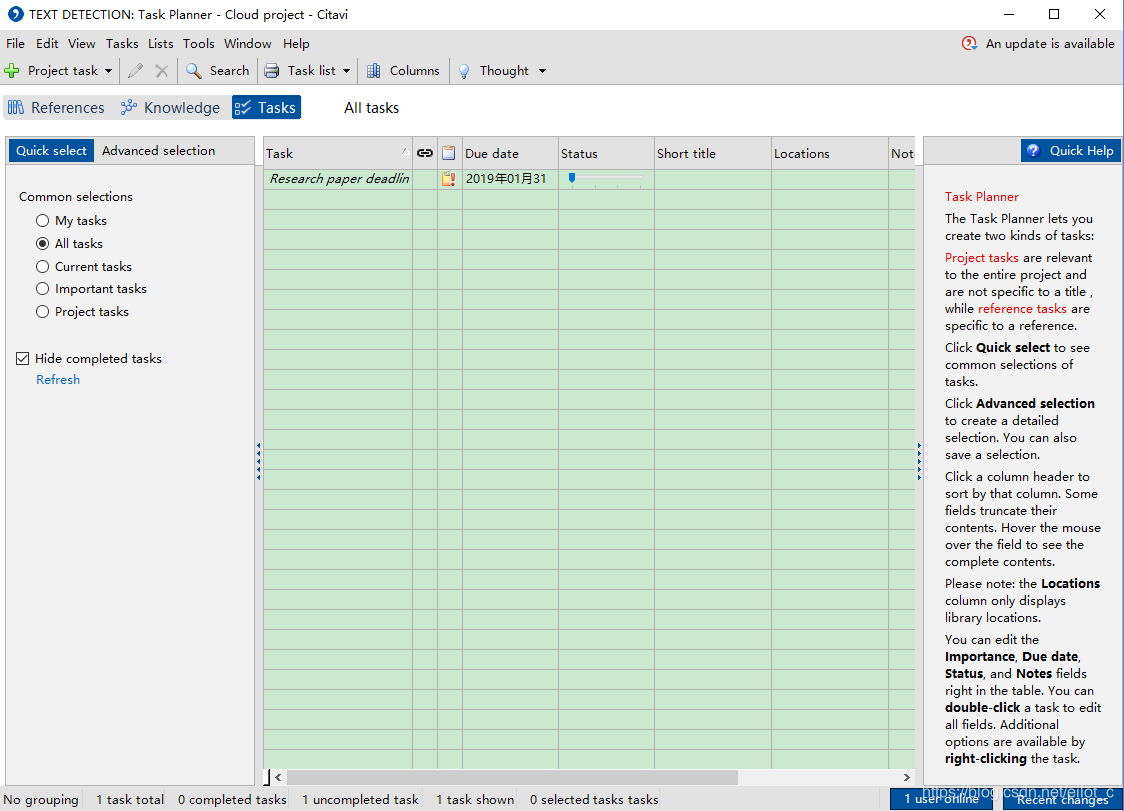Collapse the left panel via splitter arrows
The width and height of the screenshot is (1124, 811).
[x=259, y=462]
